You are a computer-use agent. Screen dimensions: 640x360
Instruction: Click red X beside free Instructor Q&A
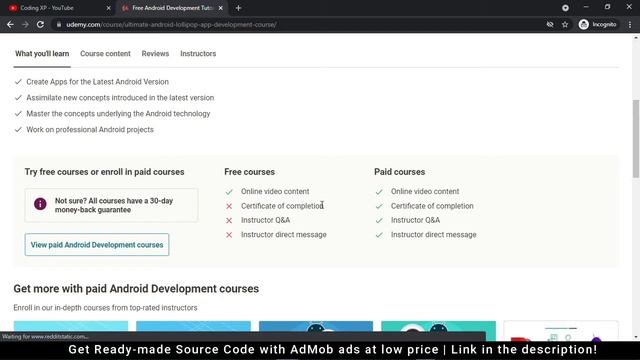click(x=229, y=220)
